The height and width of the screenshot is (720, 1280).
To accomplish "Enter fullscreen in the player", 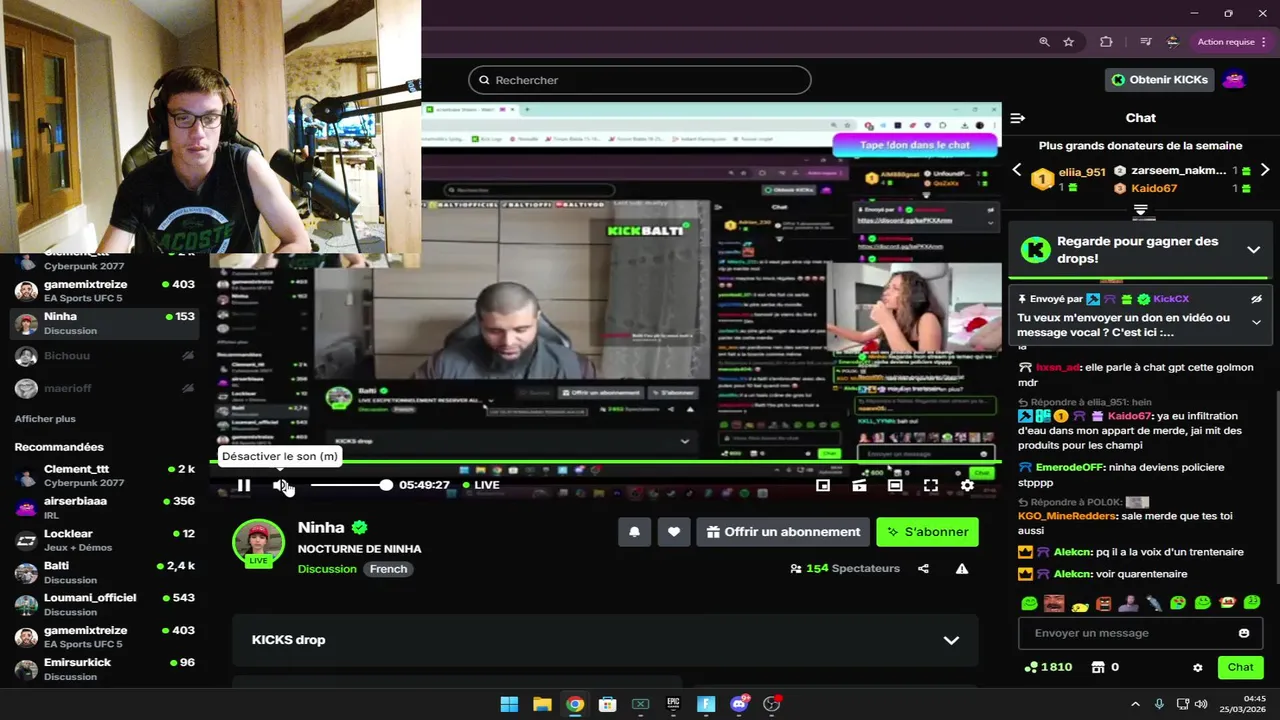I will 931,485.
